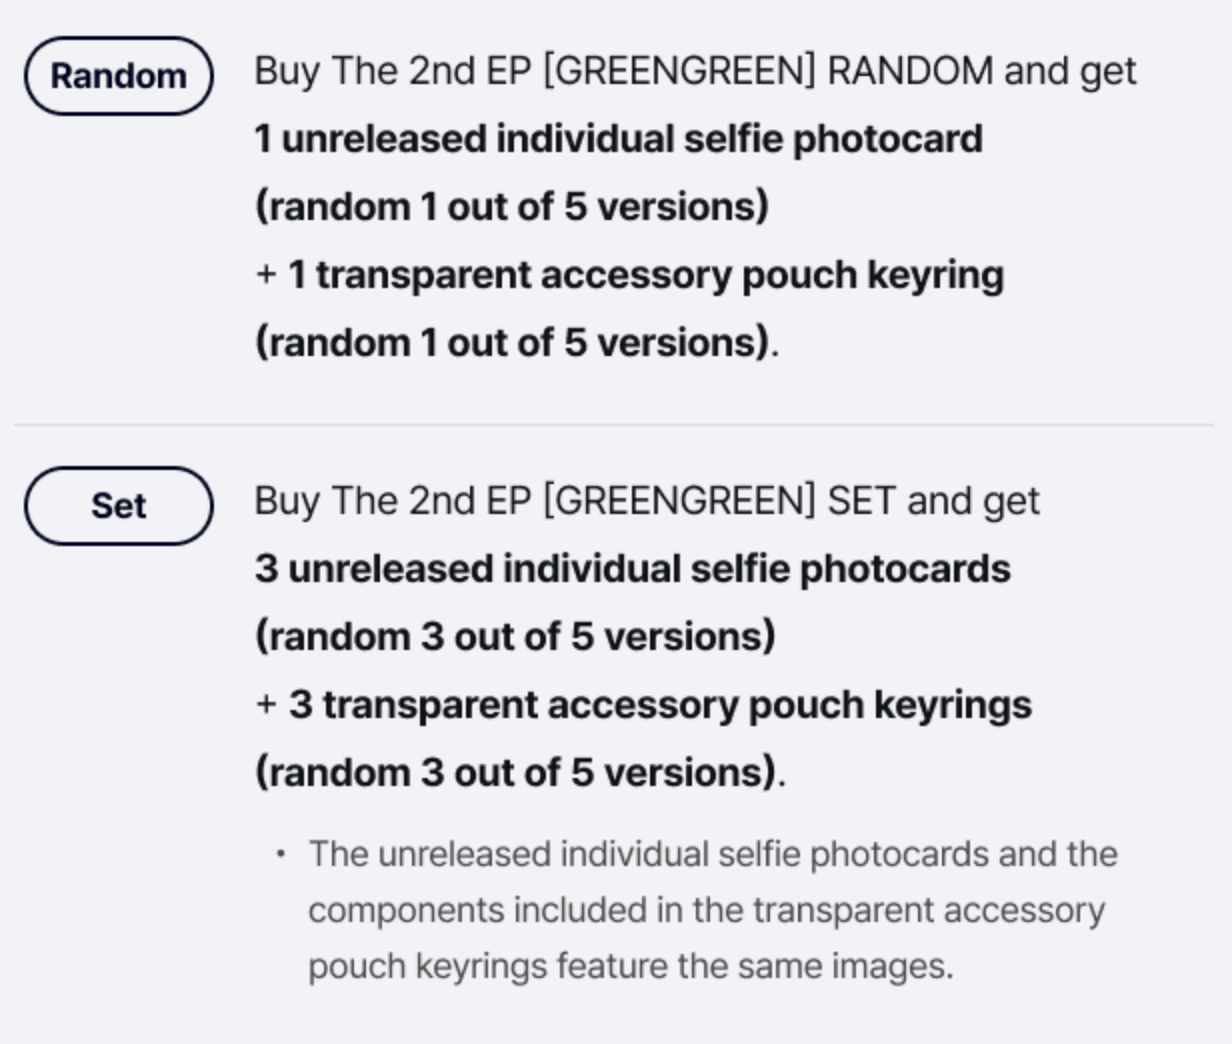Click the footnote line 'pouch keyrings feature the same images.'
Image resolution: width=1232 pixels, height=1044 pixels.
631,966
